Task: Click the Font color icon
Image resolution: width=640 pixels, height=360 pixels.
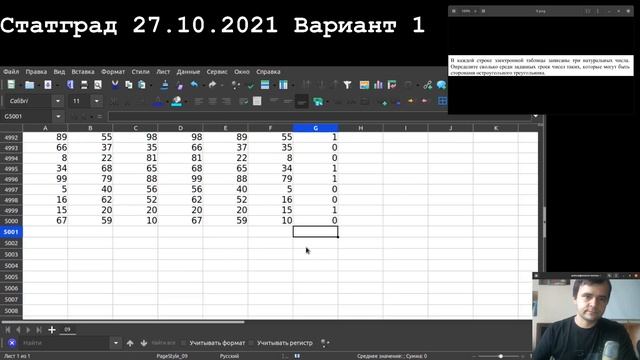Action: tap(158, 101)
